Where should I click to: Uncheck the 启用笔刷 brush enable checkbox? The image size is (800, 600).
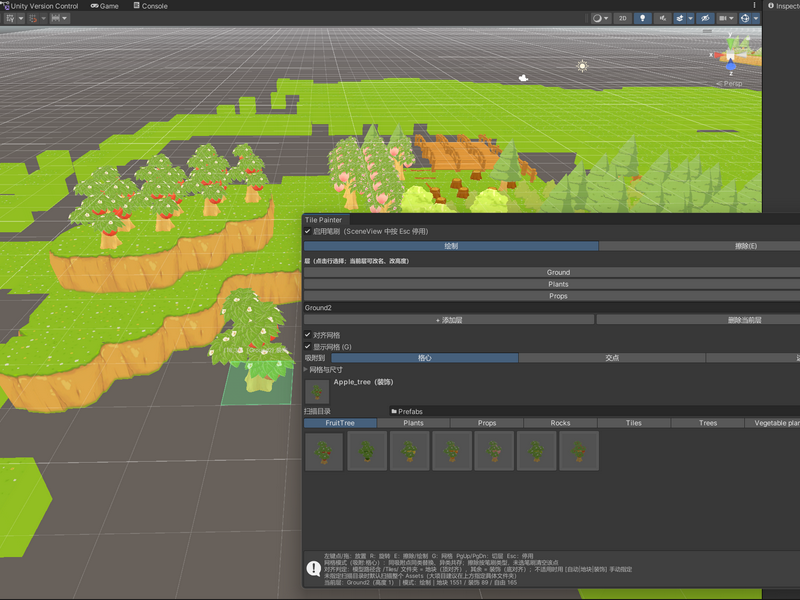[308, 231]
